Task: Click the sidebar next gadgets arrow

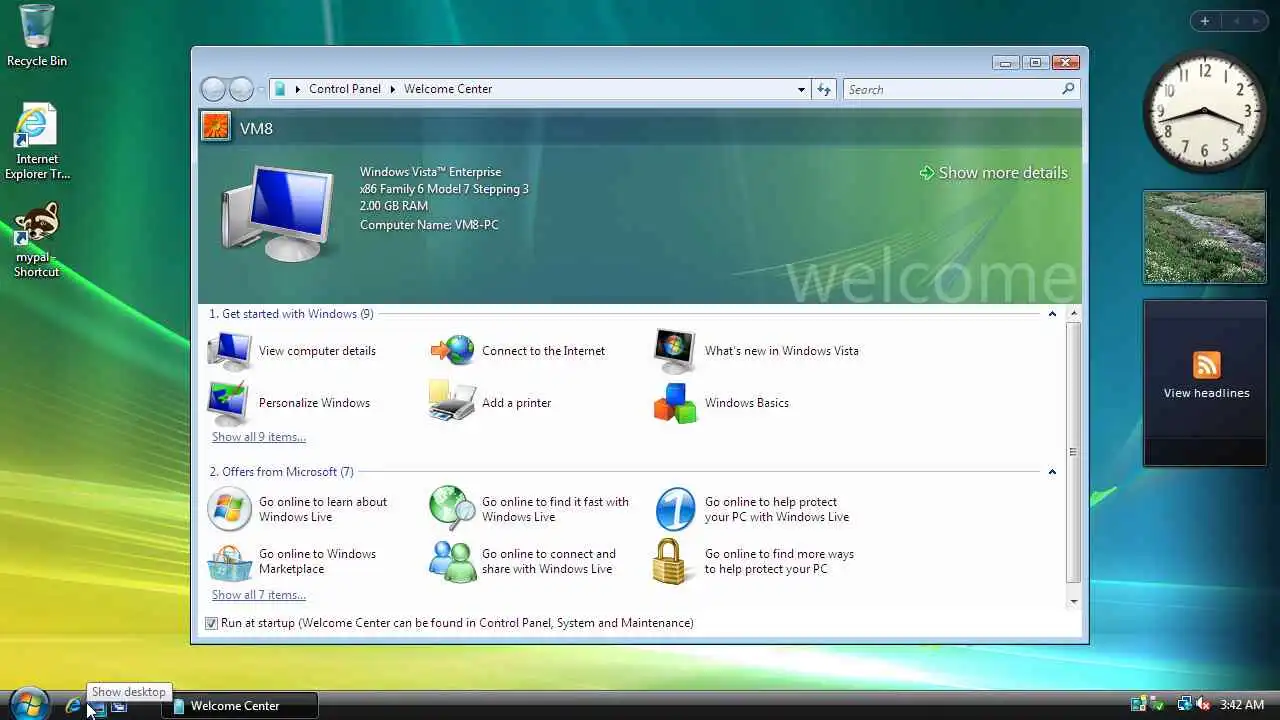Action: [x=1258, y=21]
